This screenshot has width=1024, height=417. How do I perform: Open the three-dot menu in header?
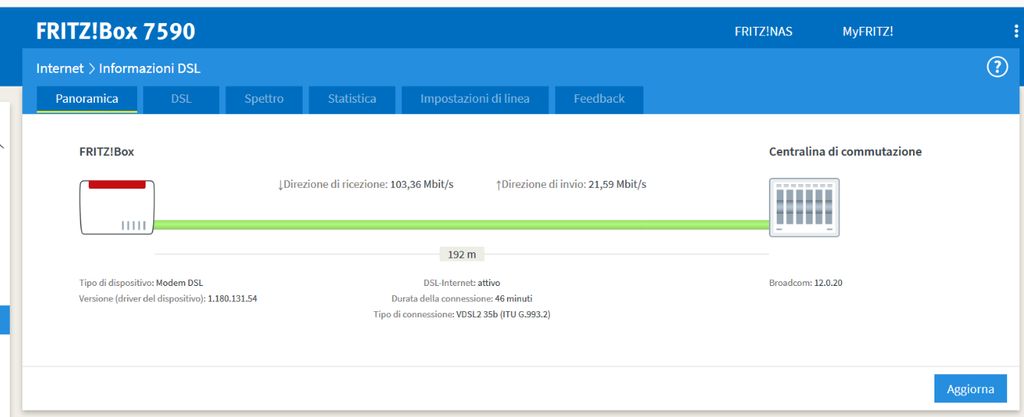coord(1015,31)
